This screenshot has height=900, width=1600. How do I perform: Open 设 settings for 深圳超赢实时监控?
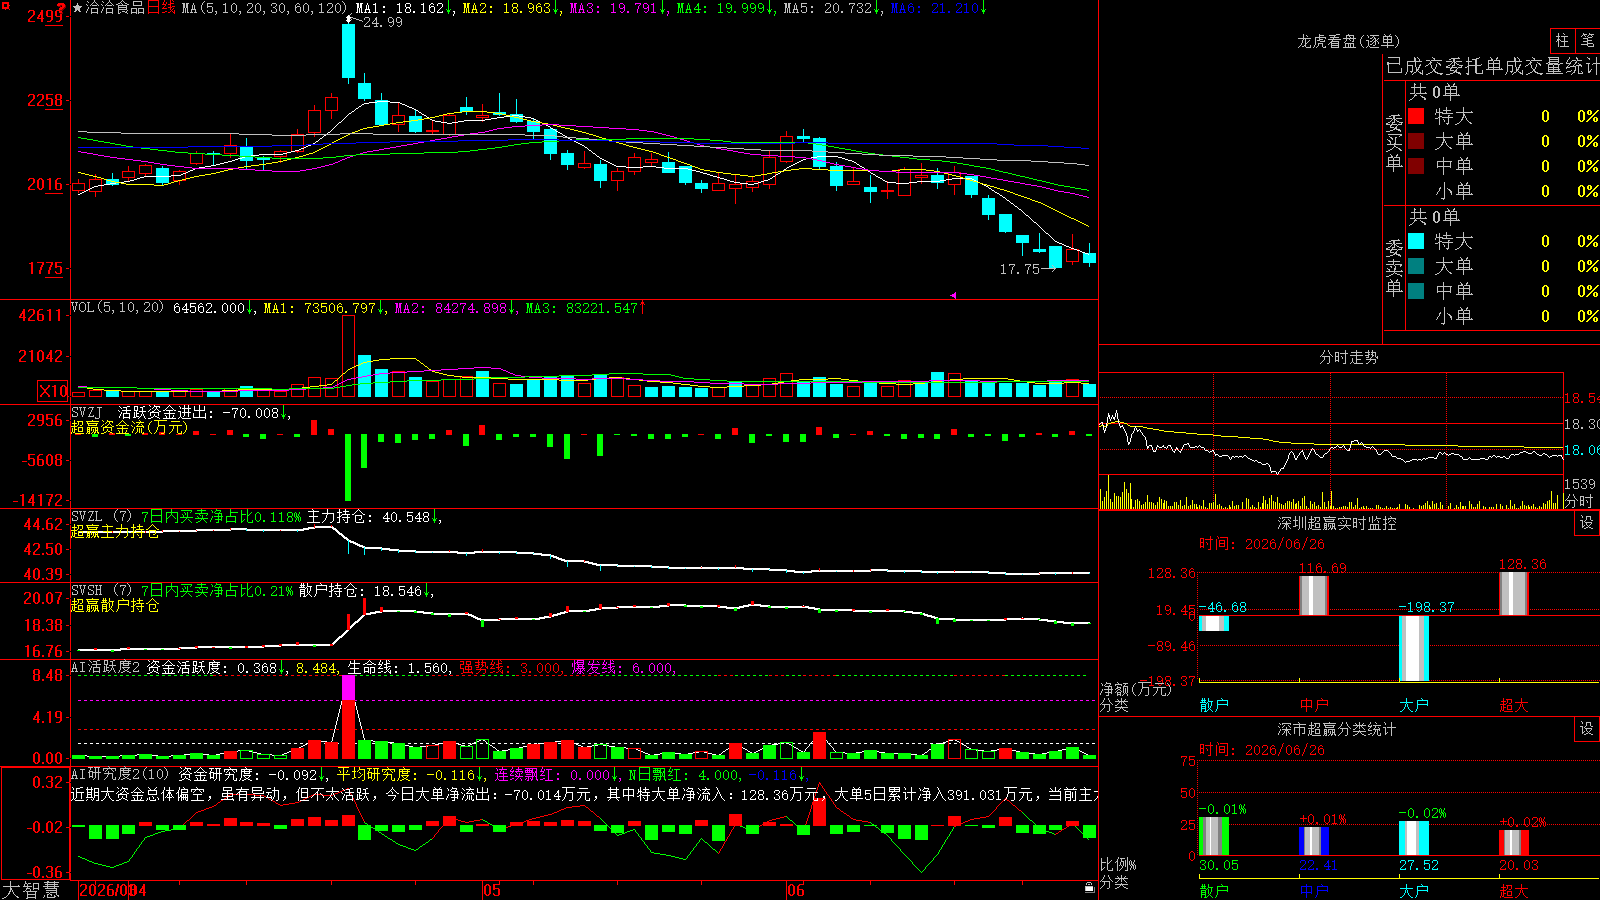click(1587, 523)
